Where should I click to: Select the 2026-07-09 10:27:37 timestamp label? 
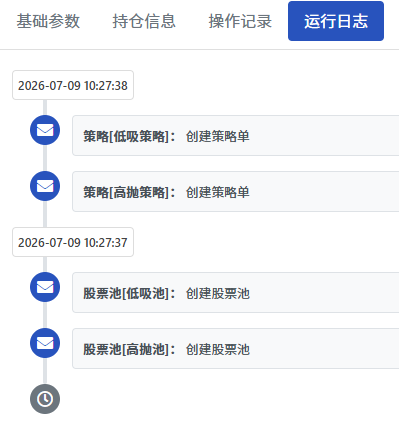73,242
